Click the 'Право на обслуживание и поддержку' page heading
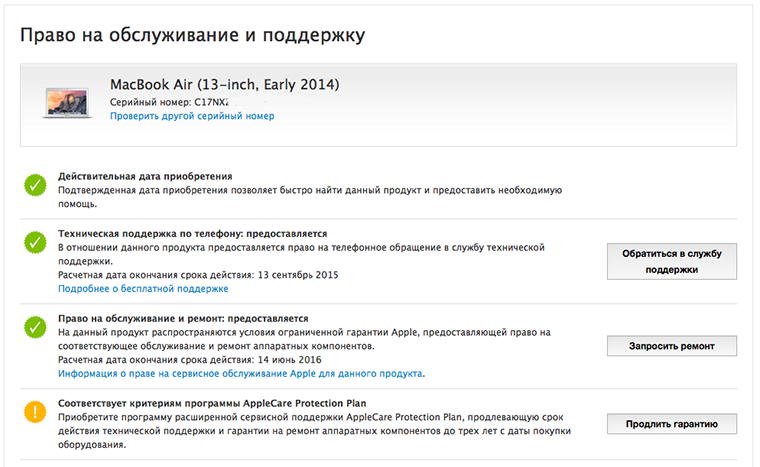 [193, 35]
